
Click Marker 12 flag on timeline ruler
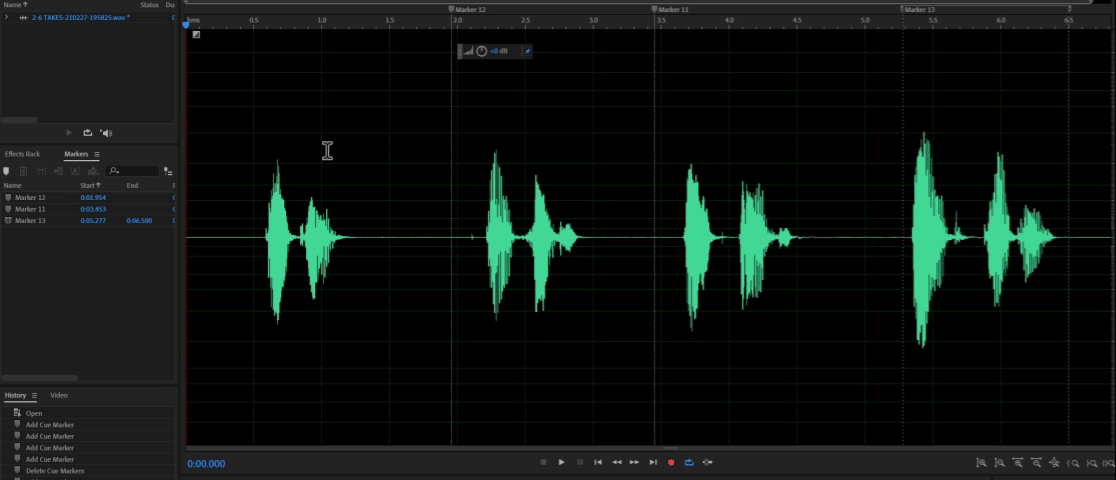click(x=451, y=10)
